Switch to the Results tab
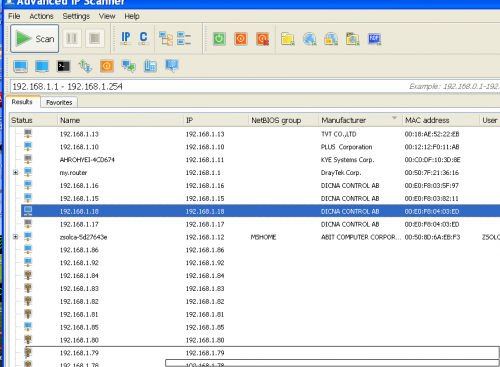This screenshot has width=500, height=367. click(x=22, y=102)
